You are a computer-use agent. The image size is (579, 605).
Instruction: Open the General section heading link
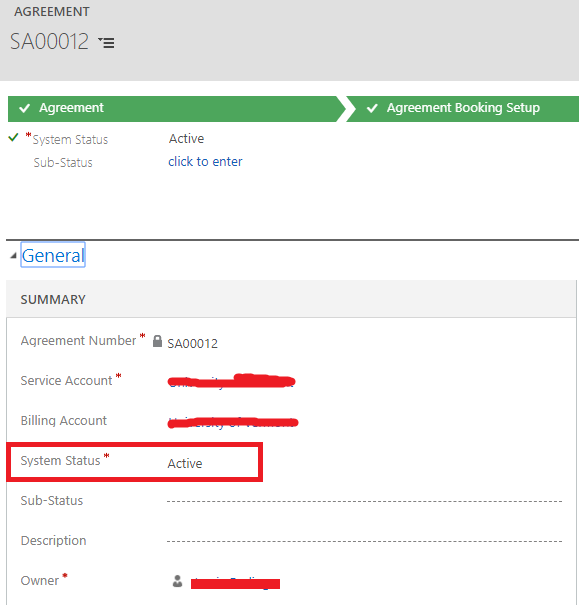(x=53, y=255)
